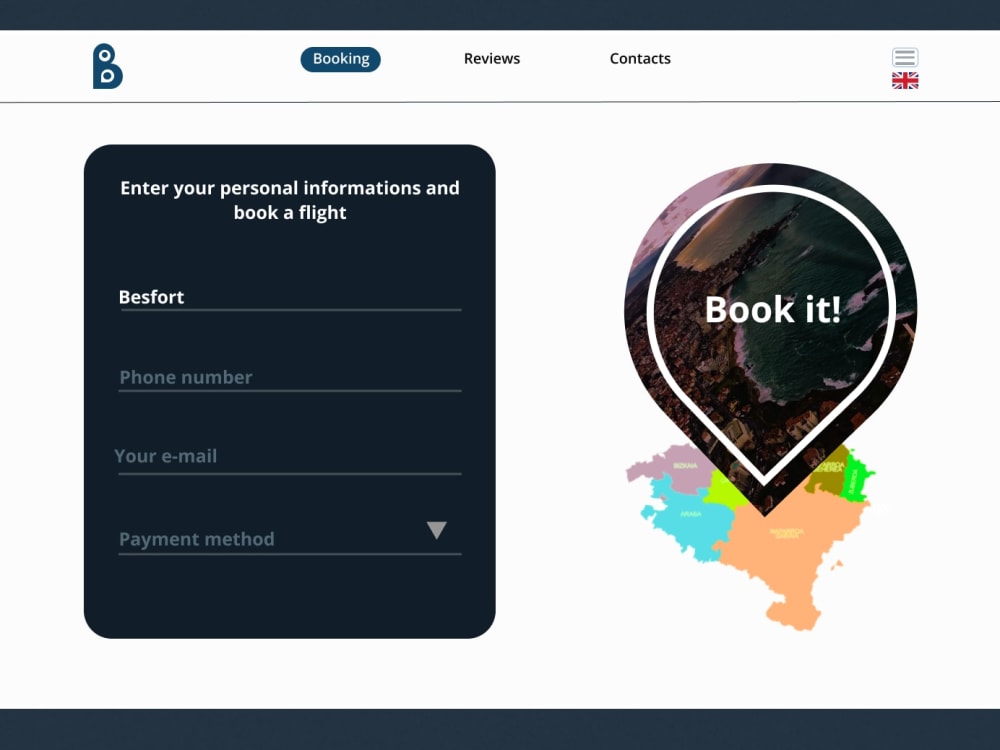Switch language via the British flag icon
Image resolution: width=1000 pixels, height=750 pixels.
(x=905, y=80)
